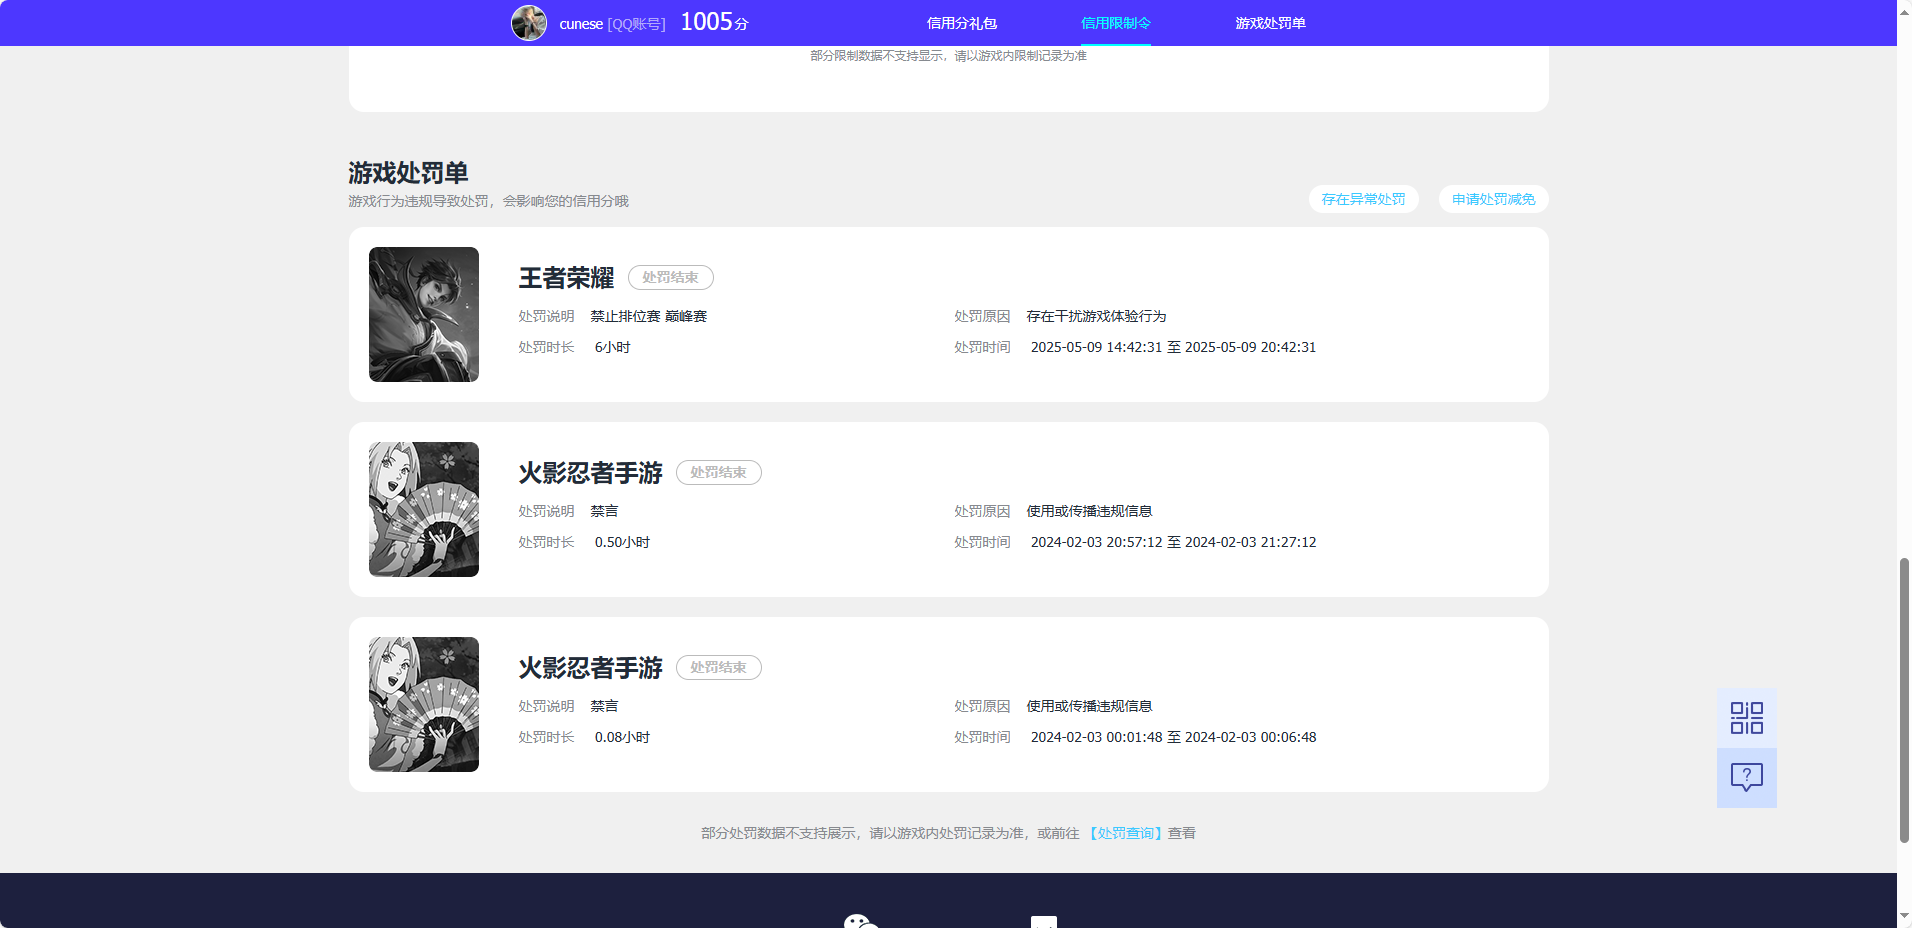This screenshot has height=928, width=1912.
Task: Click the 处罚原因 label in 王者荣耀 card
Action: click(982, 316)
